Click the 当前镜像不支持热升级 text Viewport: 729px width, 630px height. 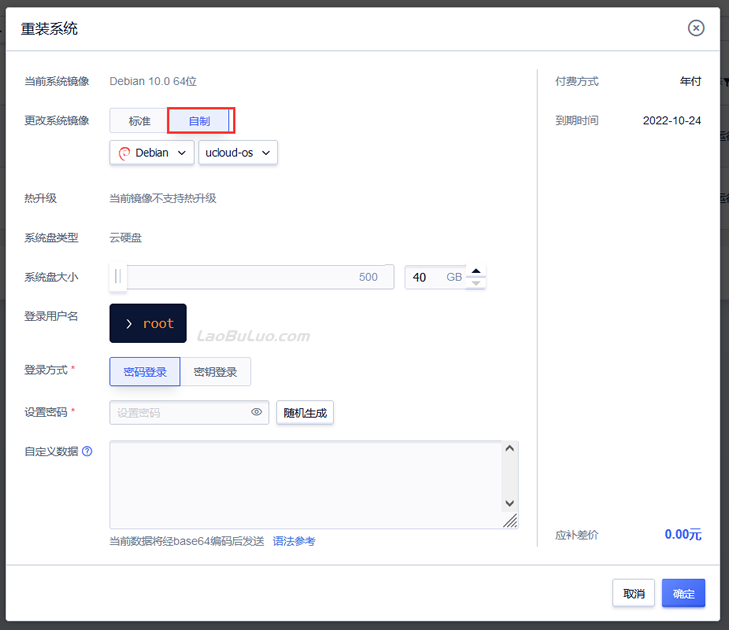click(x=163, y=199)
